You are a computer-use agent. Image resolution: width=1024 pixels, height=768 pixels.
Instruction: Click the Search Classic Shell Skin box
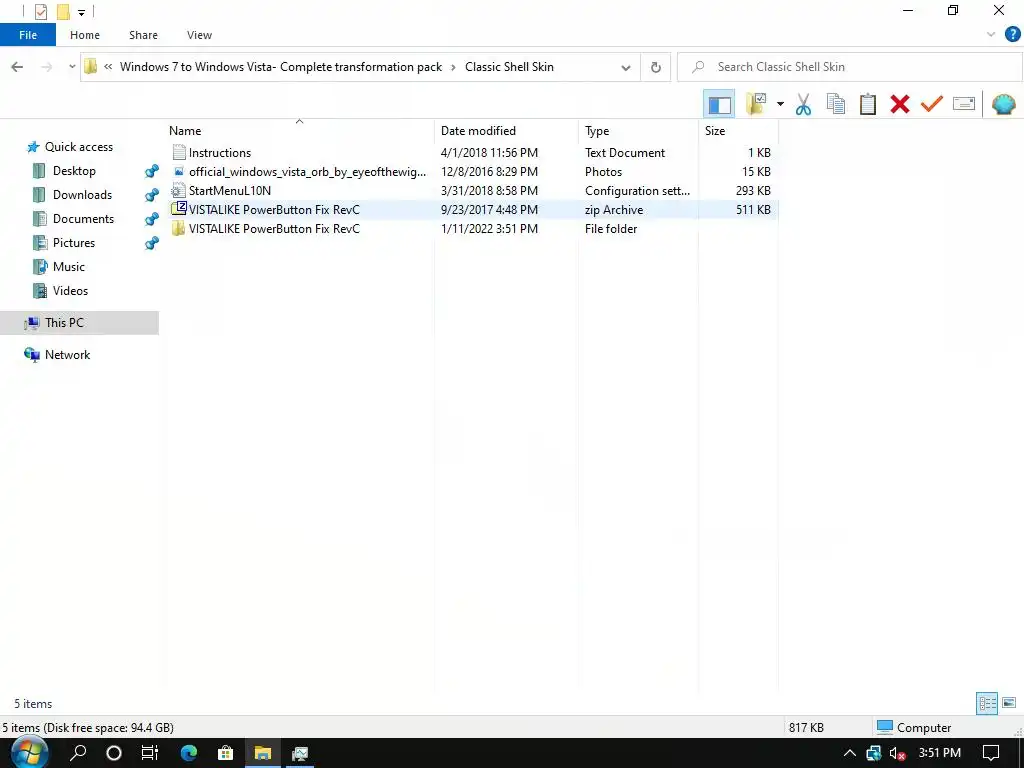850,67
